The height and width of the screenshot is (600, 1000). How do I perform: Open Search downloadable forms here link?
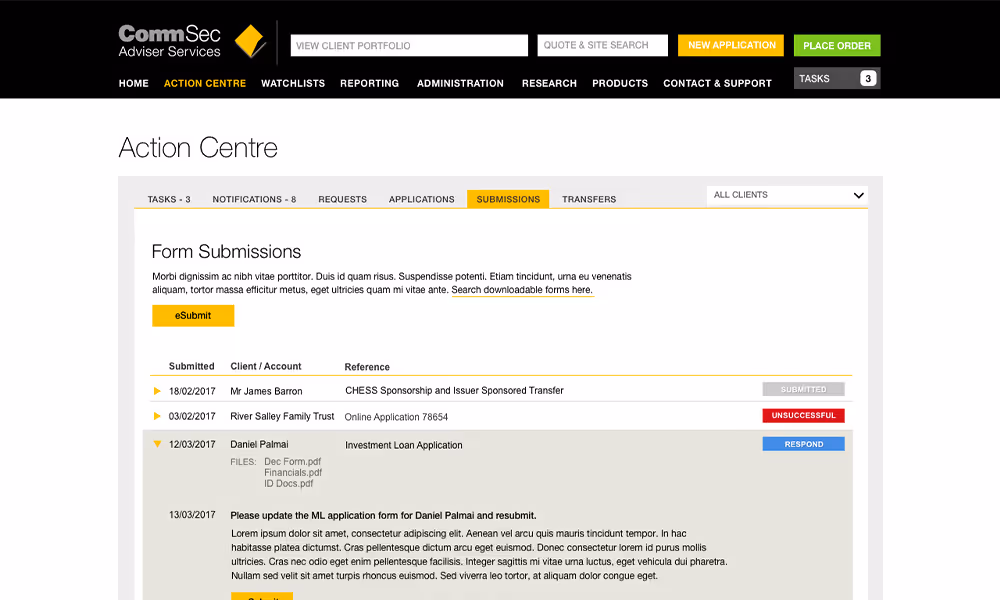[522, 290]
